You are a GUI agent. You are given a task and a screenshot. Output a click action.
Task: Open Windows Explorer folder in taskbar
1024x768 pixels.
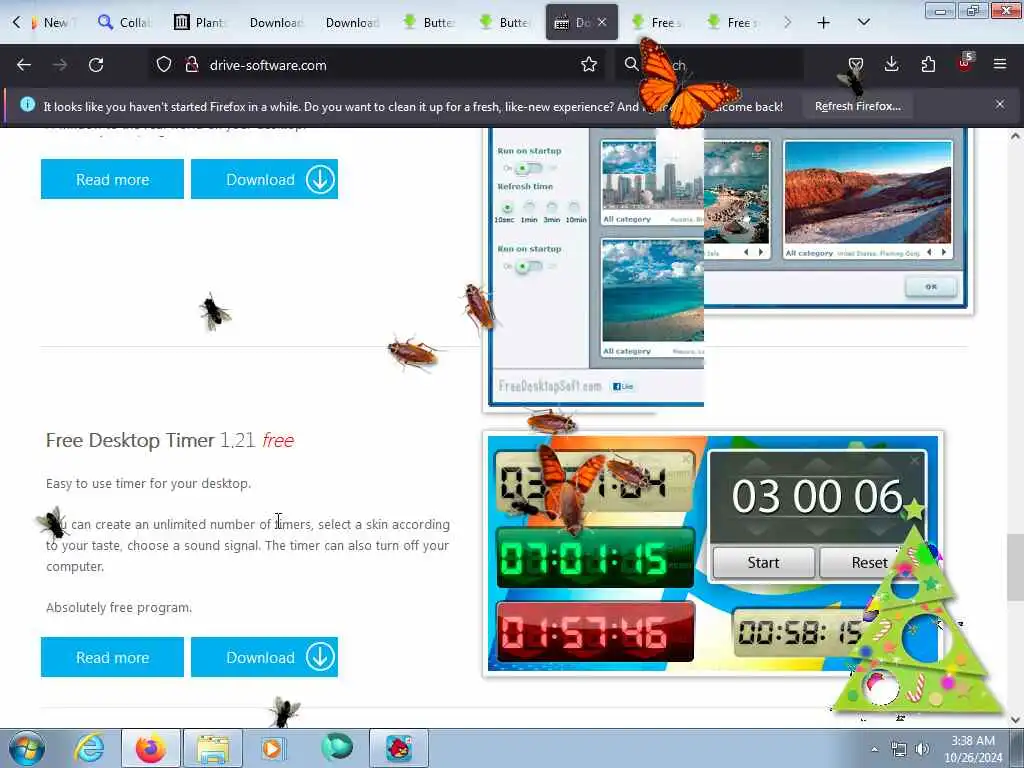point(213,748)
